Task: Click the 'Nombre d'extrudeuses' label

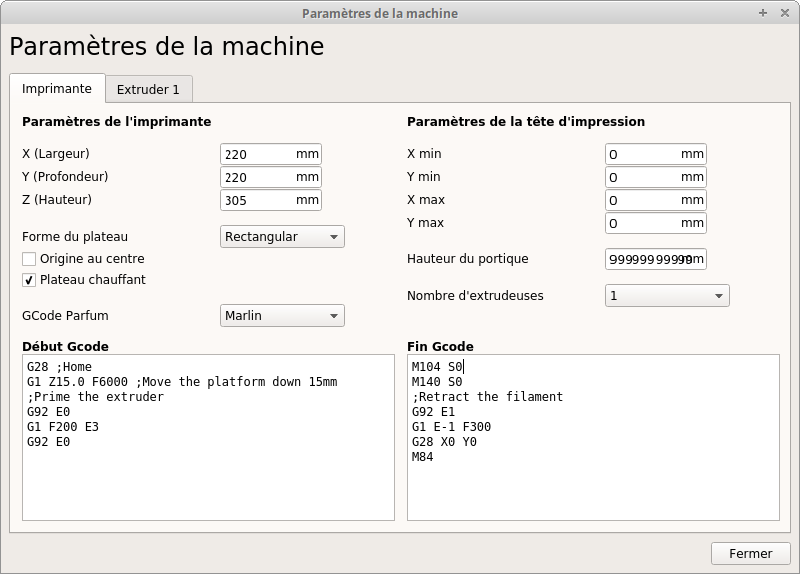Action: 475,296
